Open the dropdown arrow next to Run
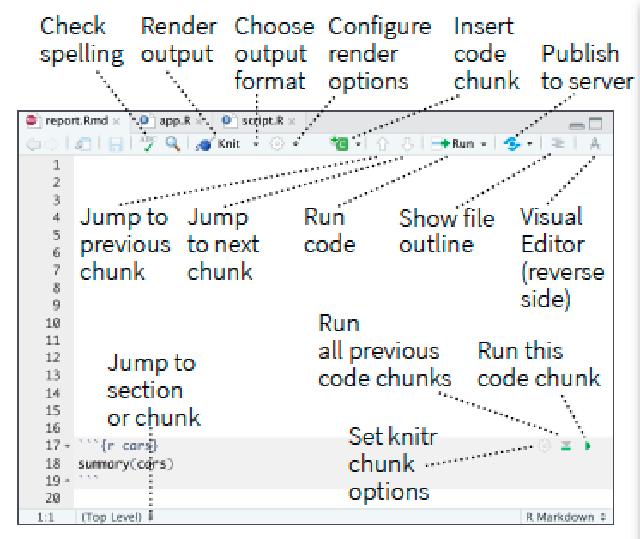The height and width of the screenshot is (539, 640). 484,144
